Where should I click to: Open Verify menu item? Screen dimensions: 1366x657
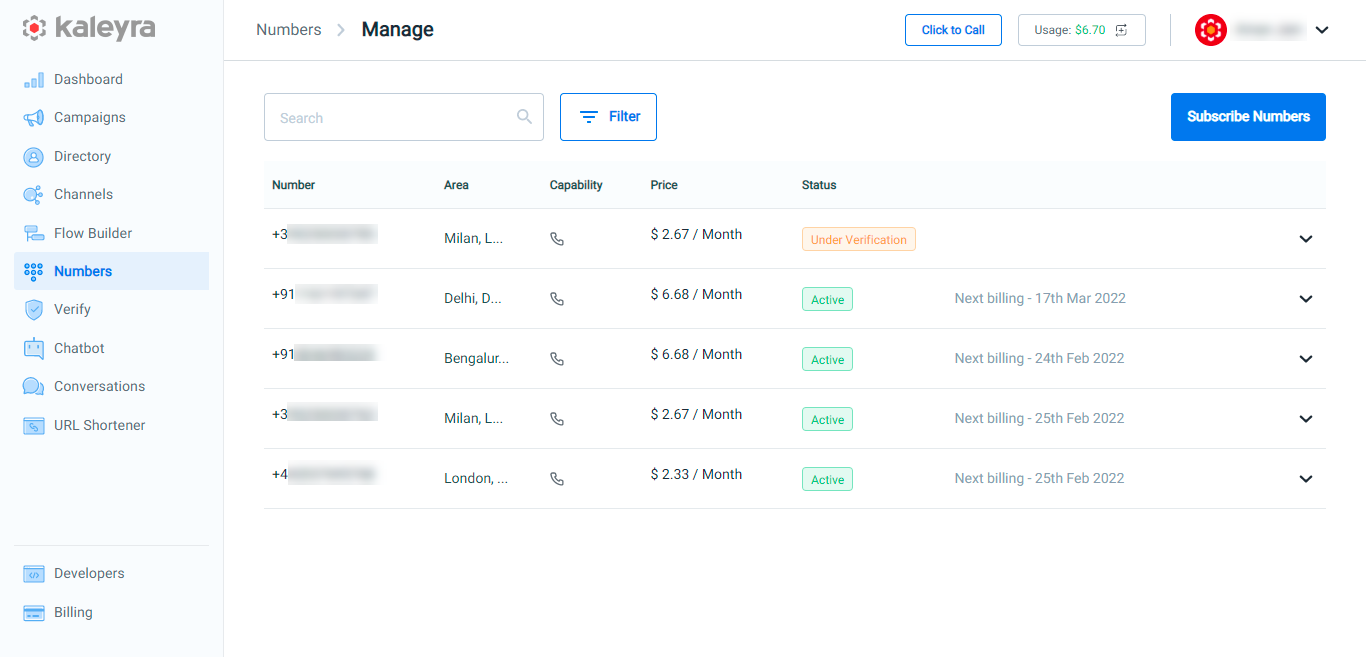[111, 310]
